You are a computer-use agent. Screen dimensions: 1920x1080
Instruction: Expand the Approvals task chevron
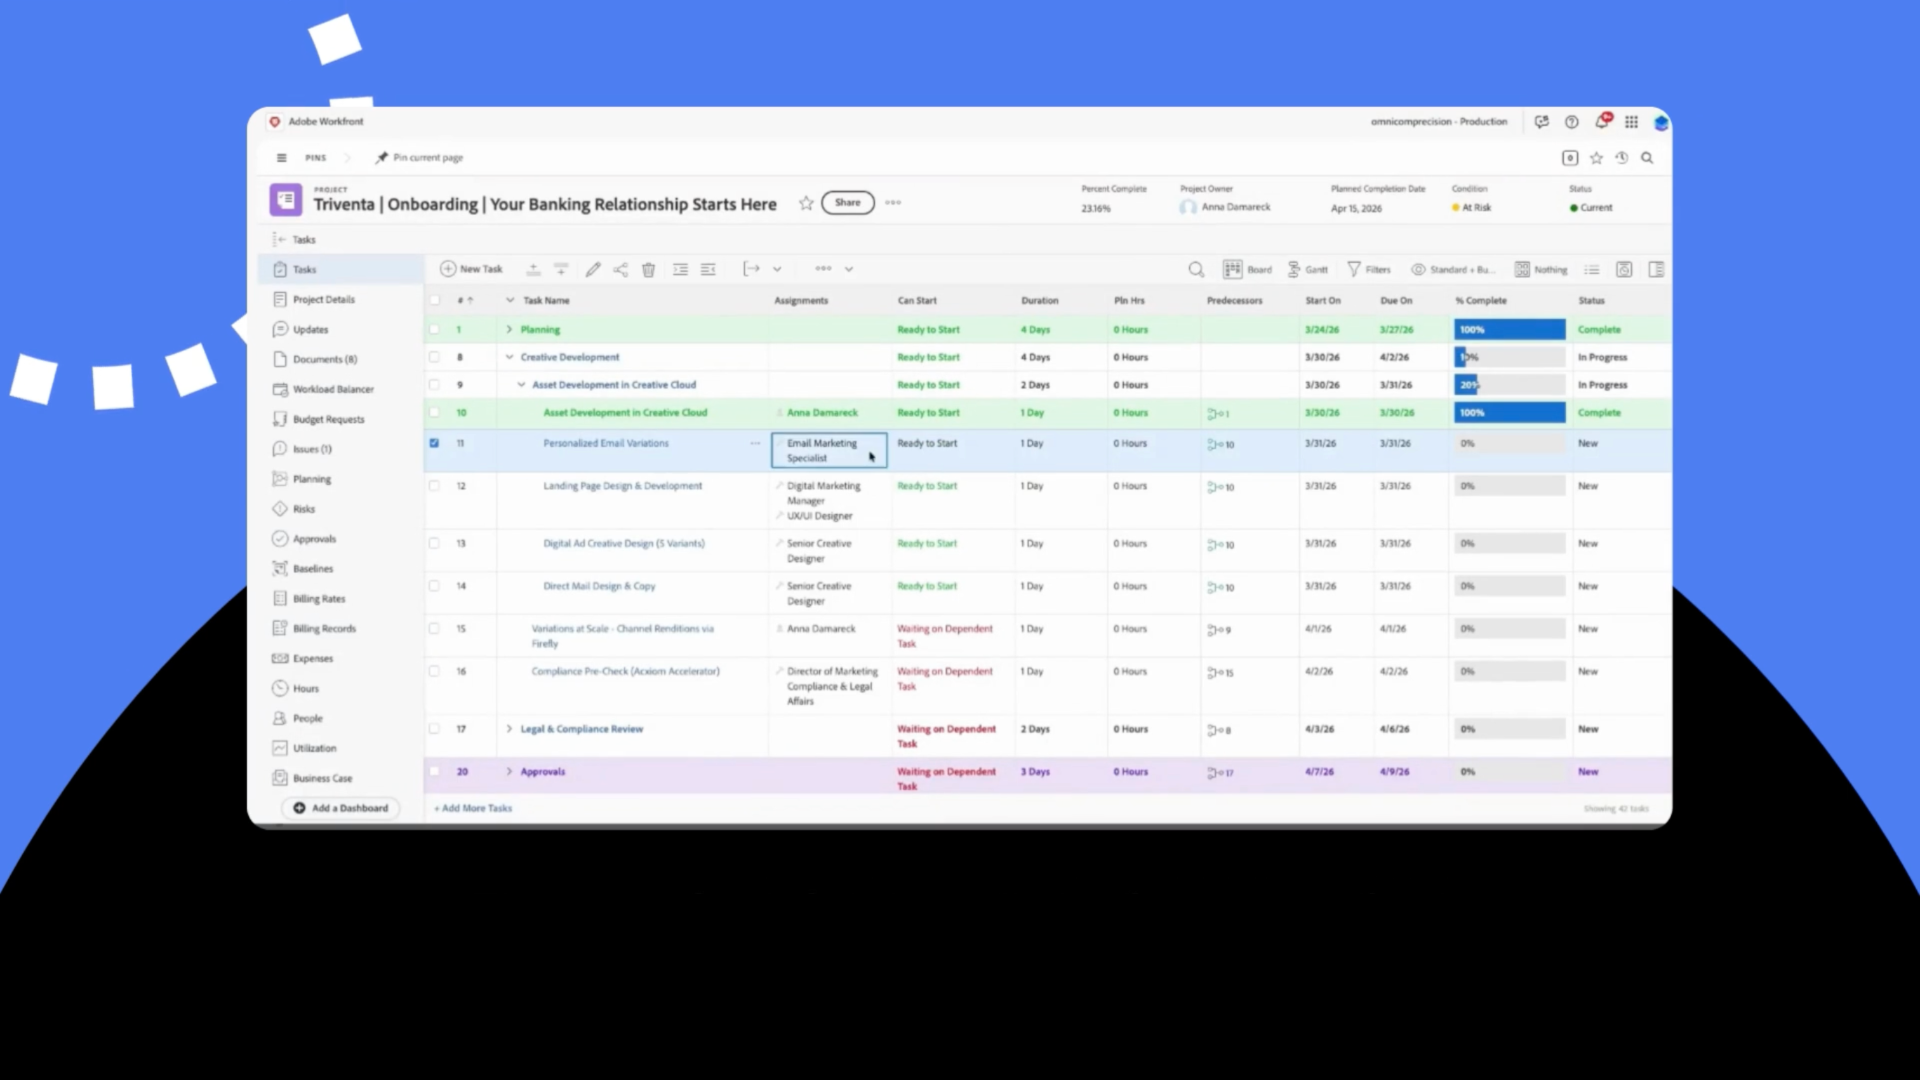509,772
